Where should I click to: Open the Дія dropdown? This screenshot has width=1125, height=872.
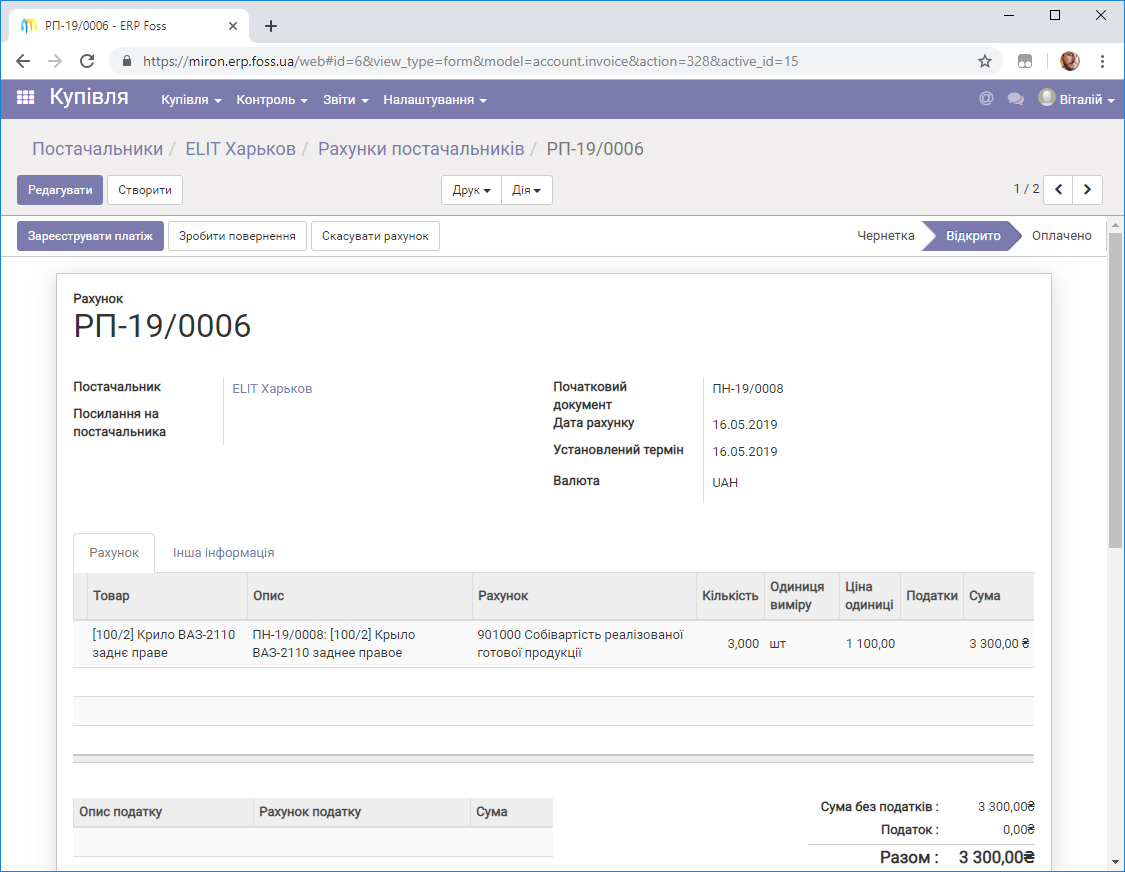(x=527, y=190)
